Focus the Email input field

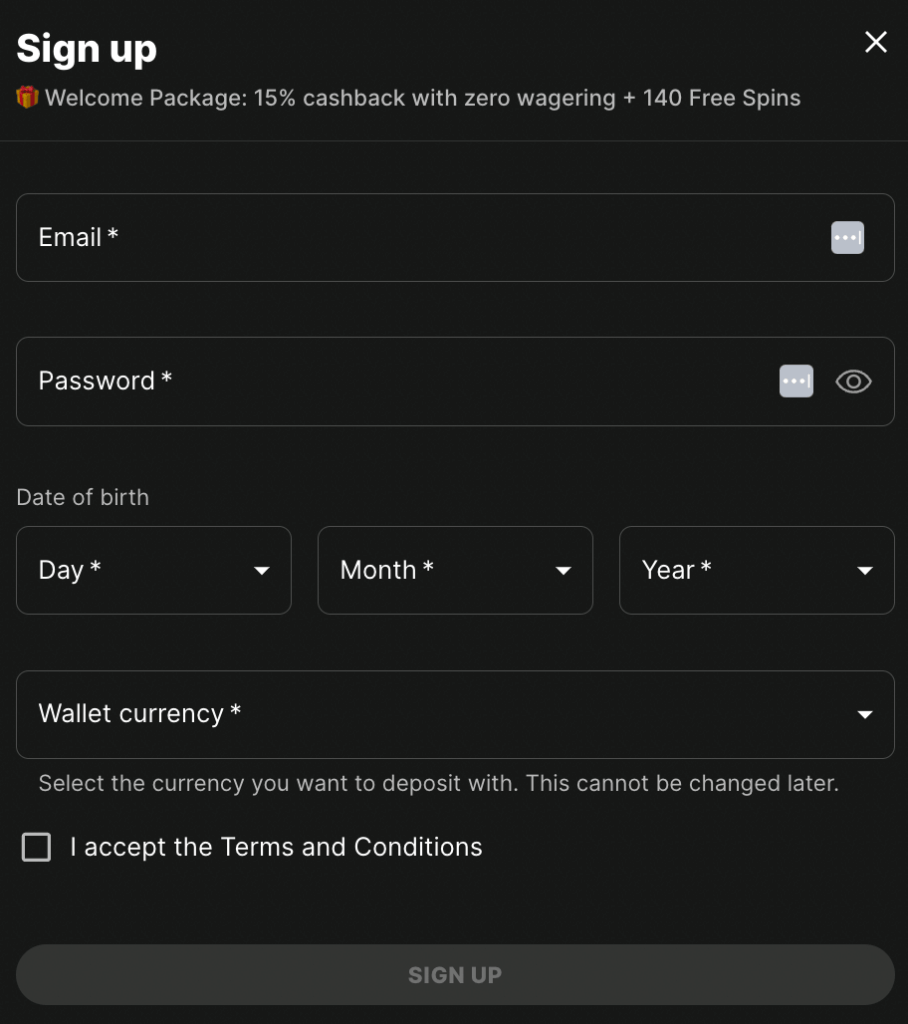pyautogui.click(x=455, y=238)
